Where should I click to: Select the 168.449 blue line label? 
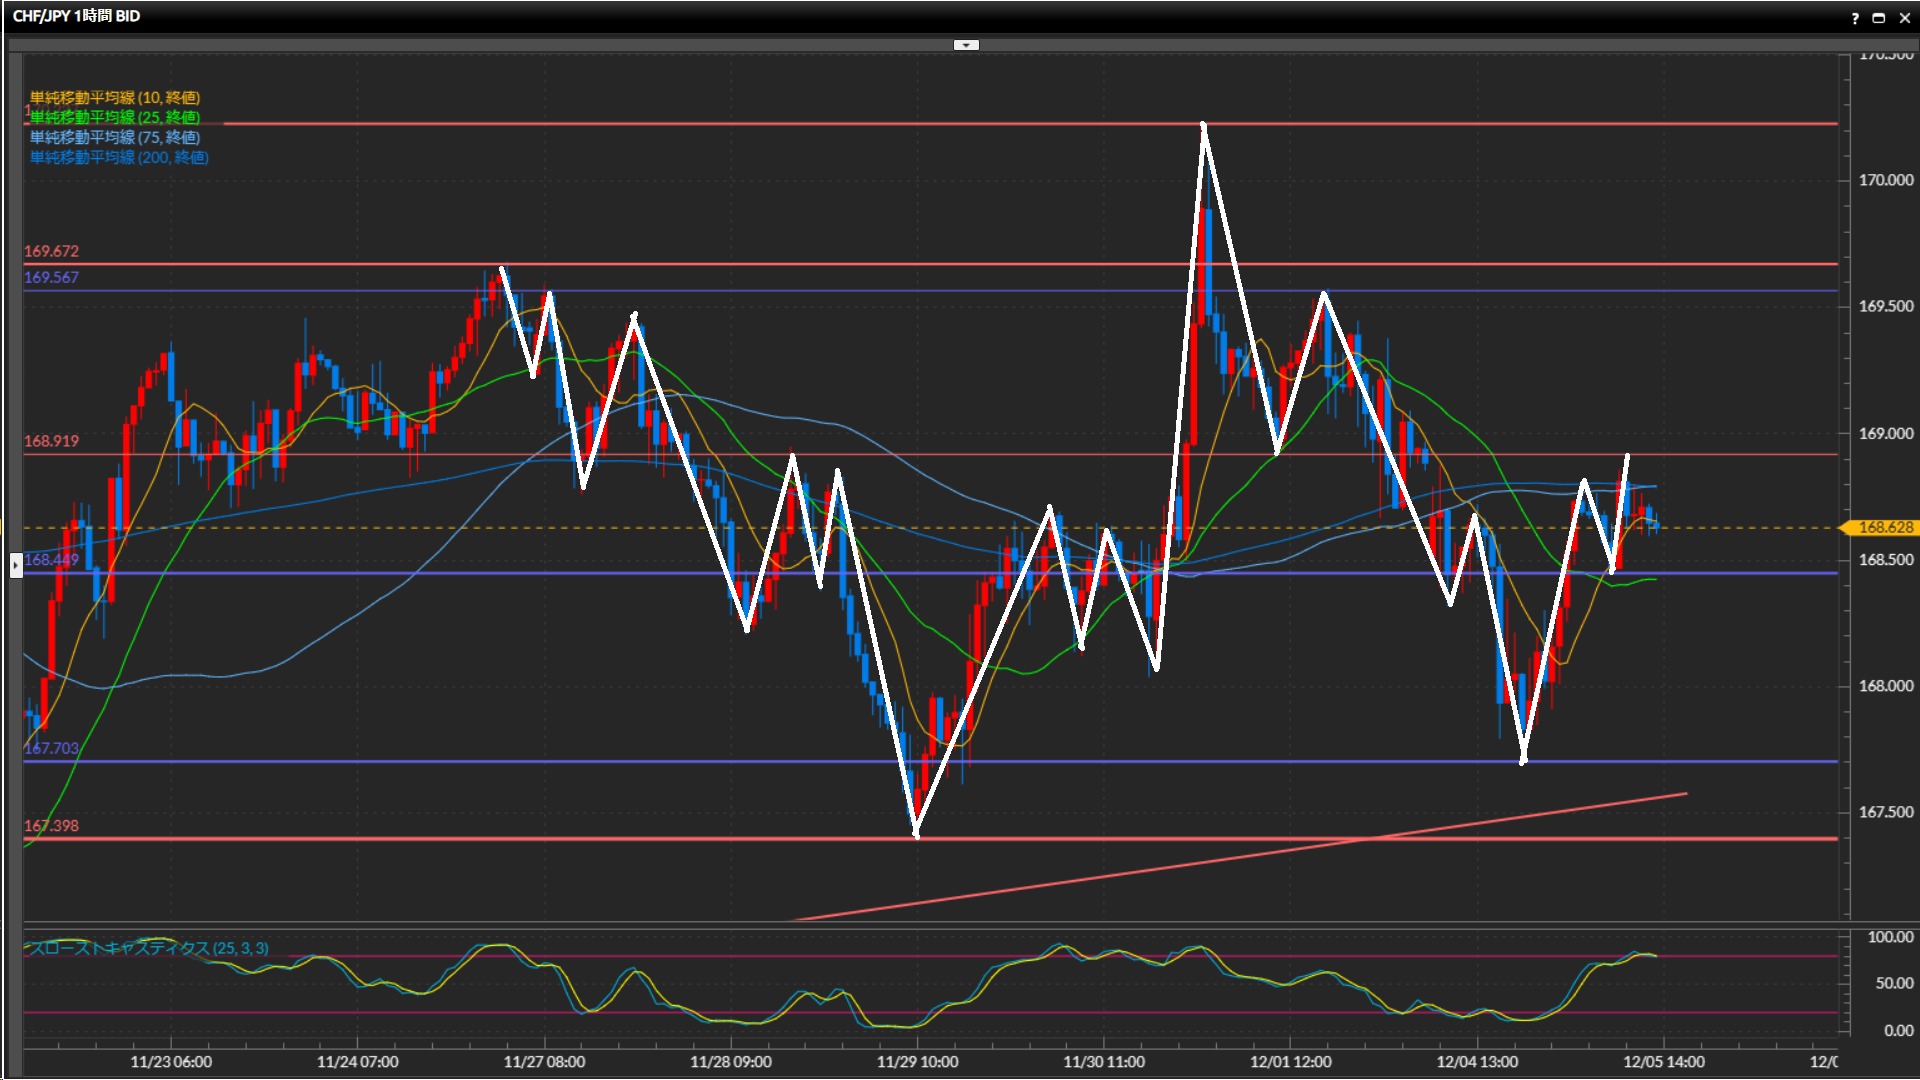pos(51,560)
